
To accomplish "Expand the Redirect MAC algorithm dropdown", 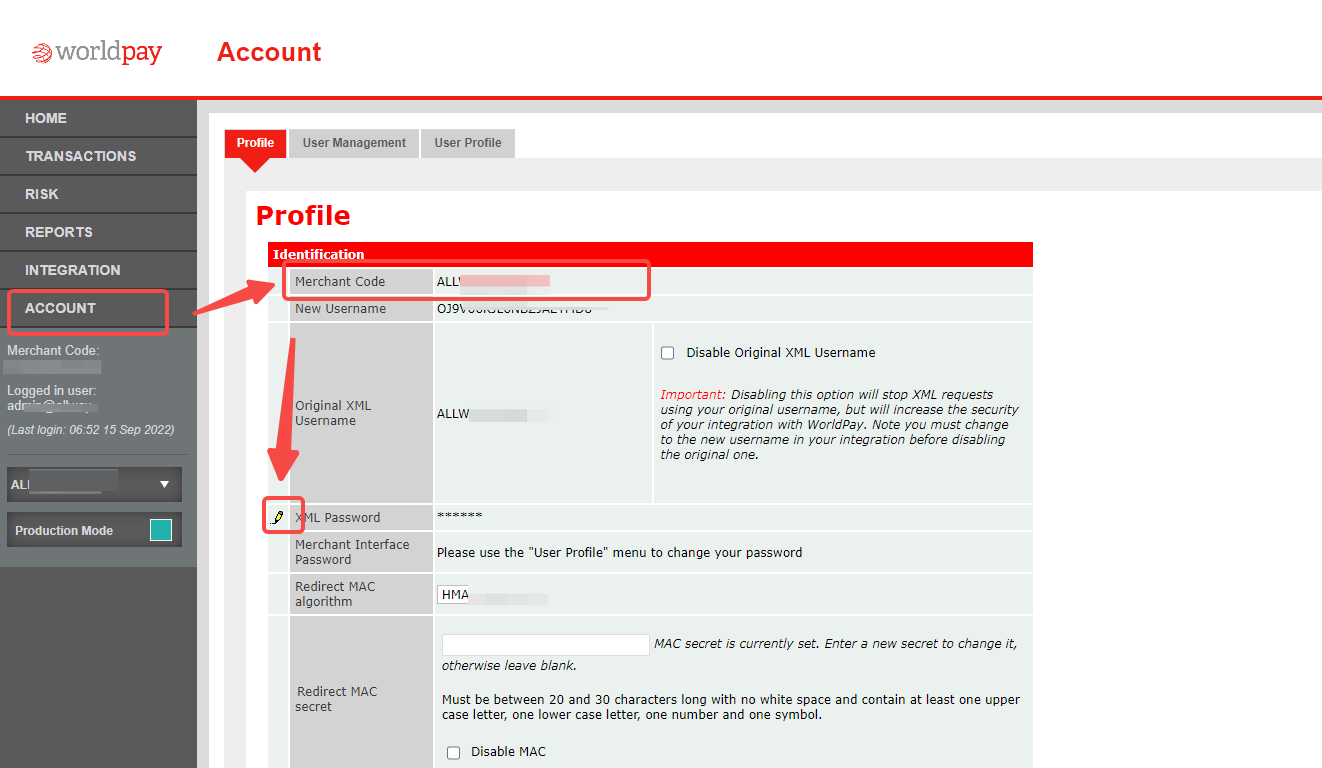I will [x=494, y=595].
